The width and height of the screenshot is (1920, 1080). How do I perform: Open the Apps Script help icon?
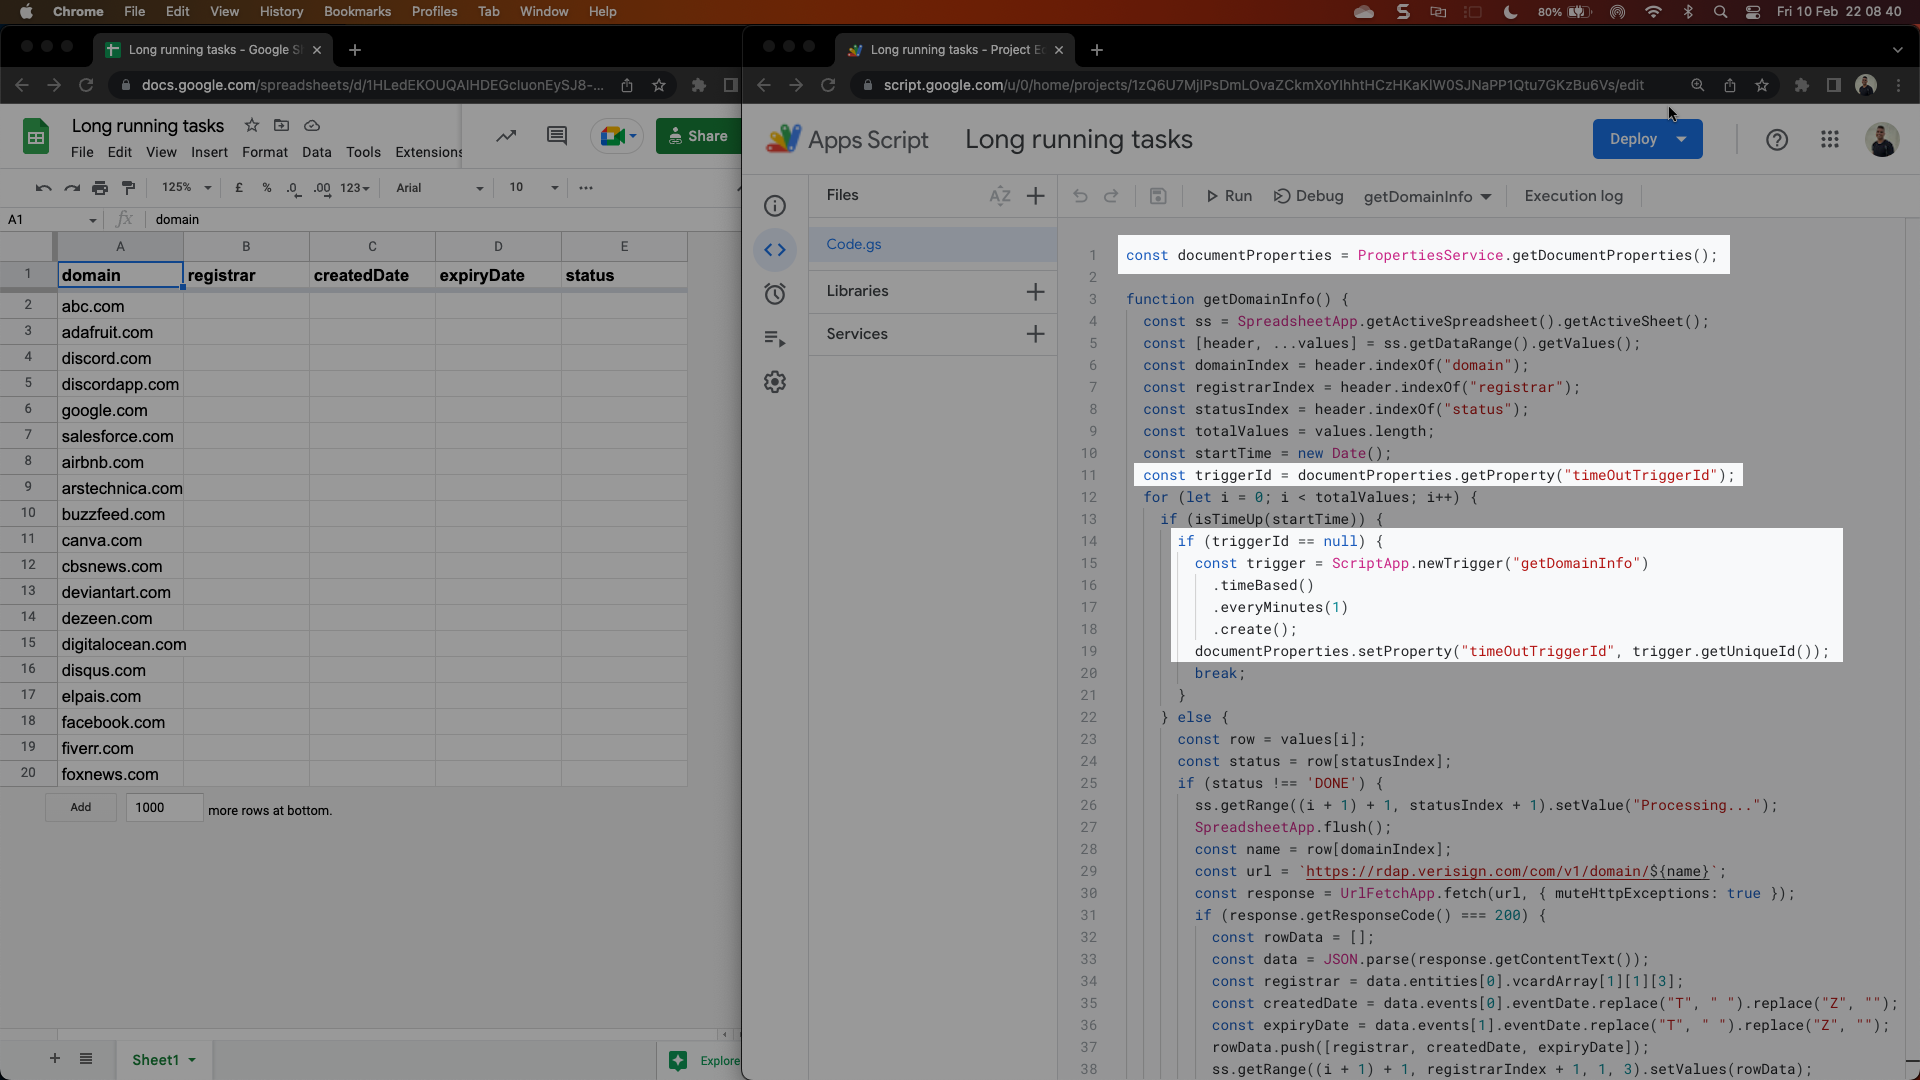click(x=1777, y=140)
